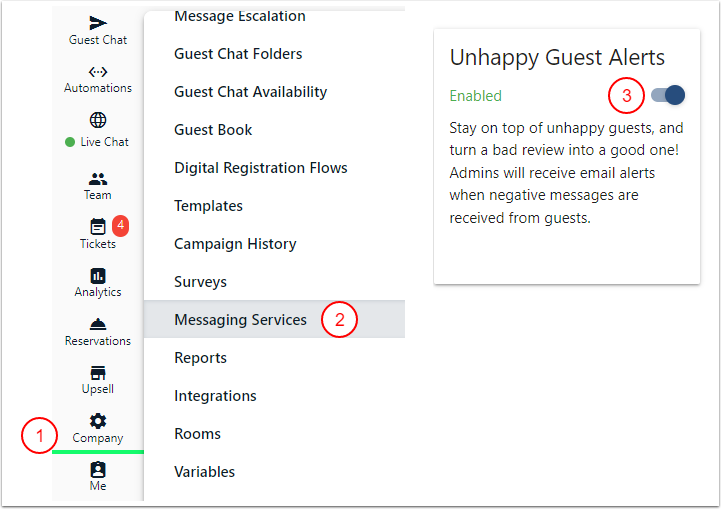Open Guest Chat paper plane icon
This screenshot has width=721, height=509.
(x=98, y=23)
